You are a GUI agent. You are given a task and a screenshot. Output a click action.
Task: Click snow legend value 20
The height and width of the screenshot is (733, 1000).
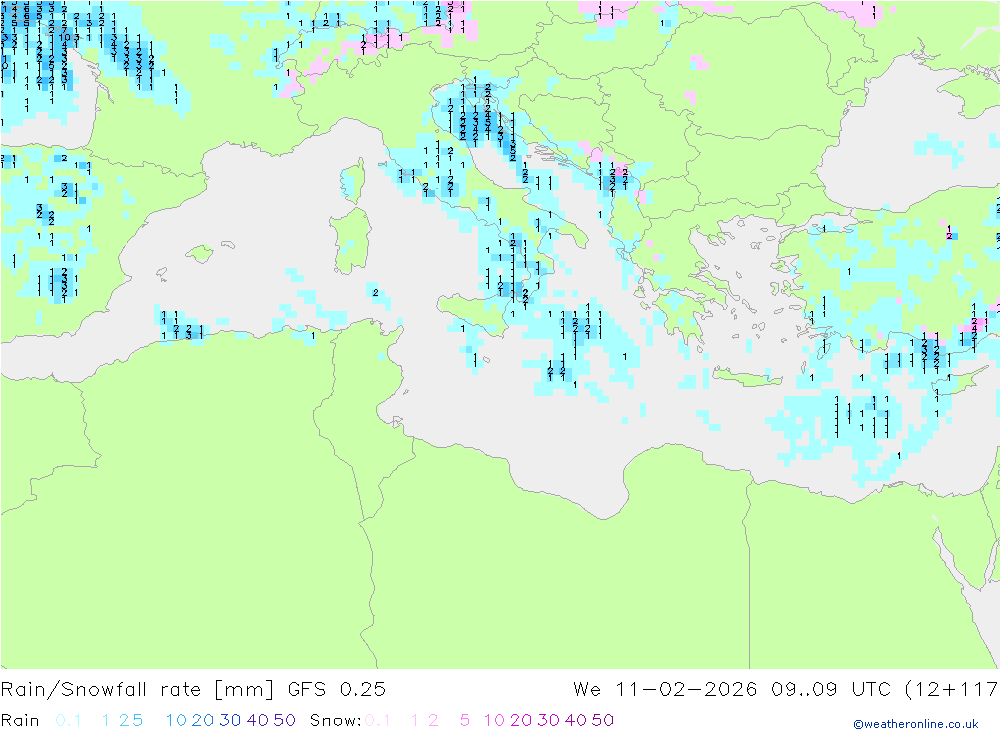coord(521,720)
